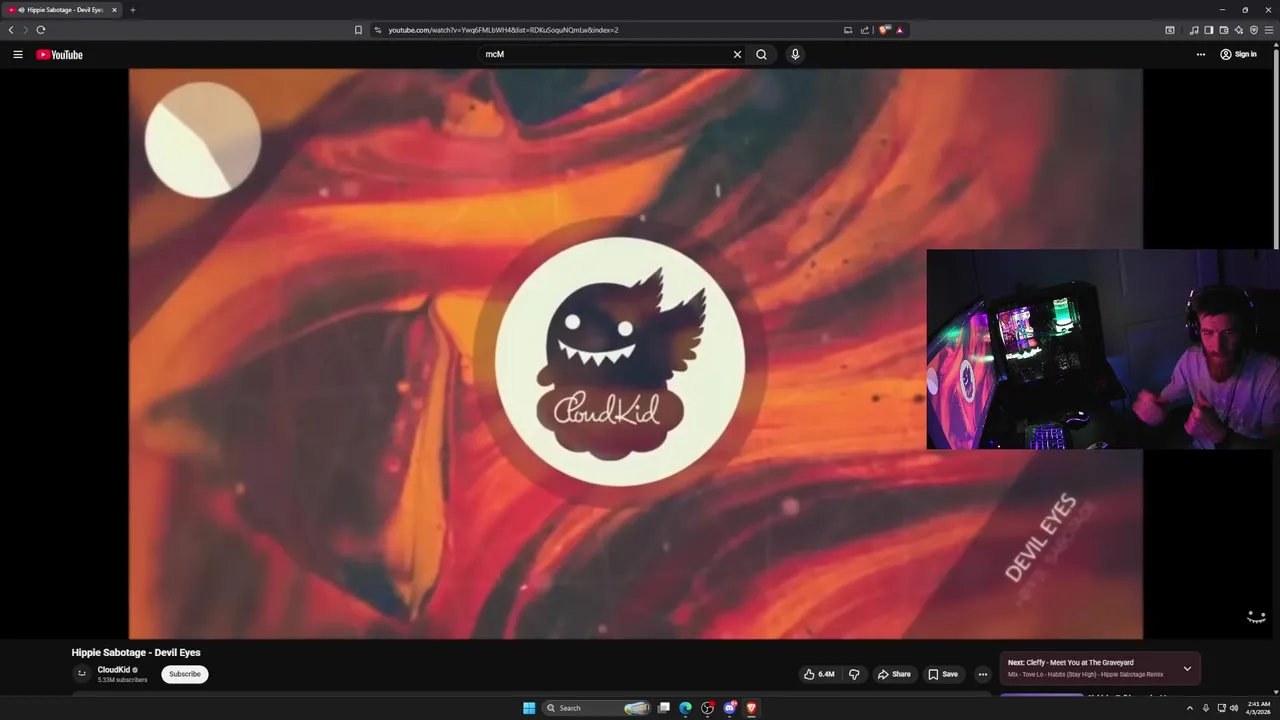Viewport: 1280px width, 720px height.
Task: Open CloudKid channel avatar
Action: pos(82,674)
